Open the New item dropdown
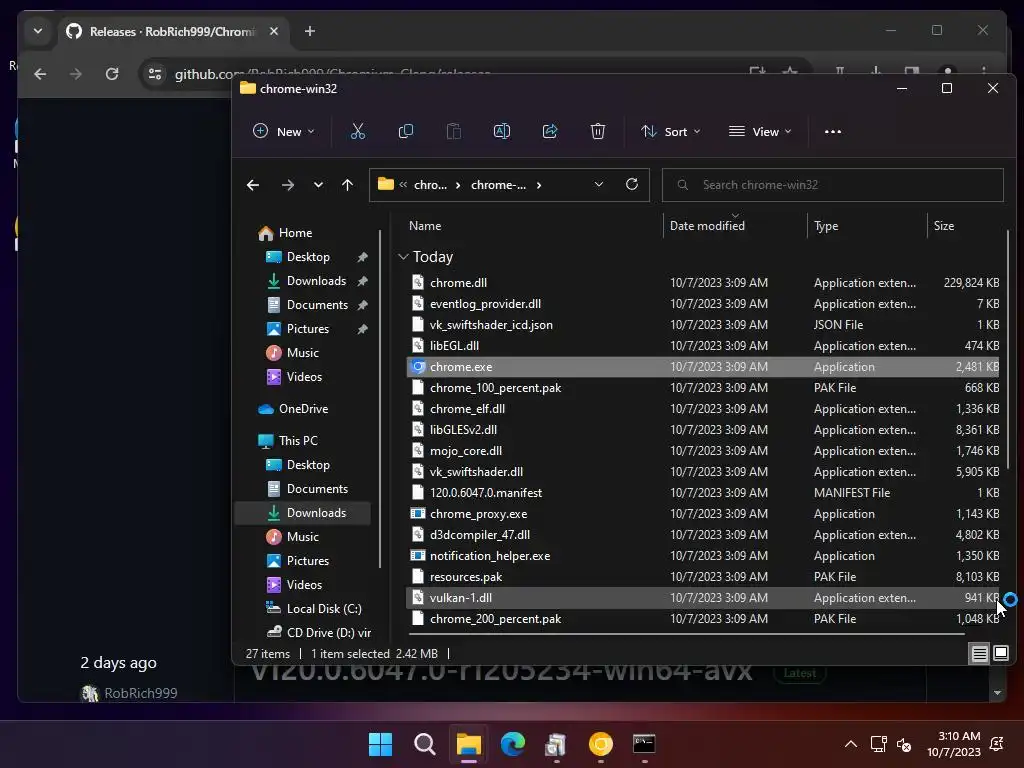This screenshot has width=1024, height=768. pos(283,131)
